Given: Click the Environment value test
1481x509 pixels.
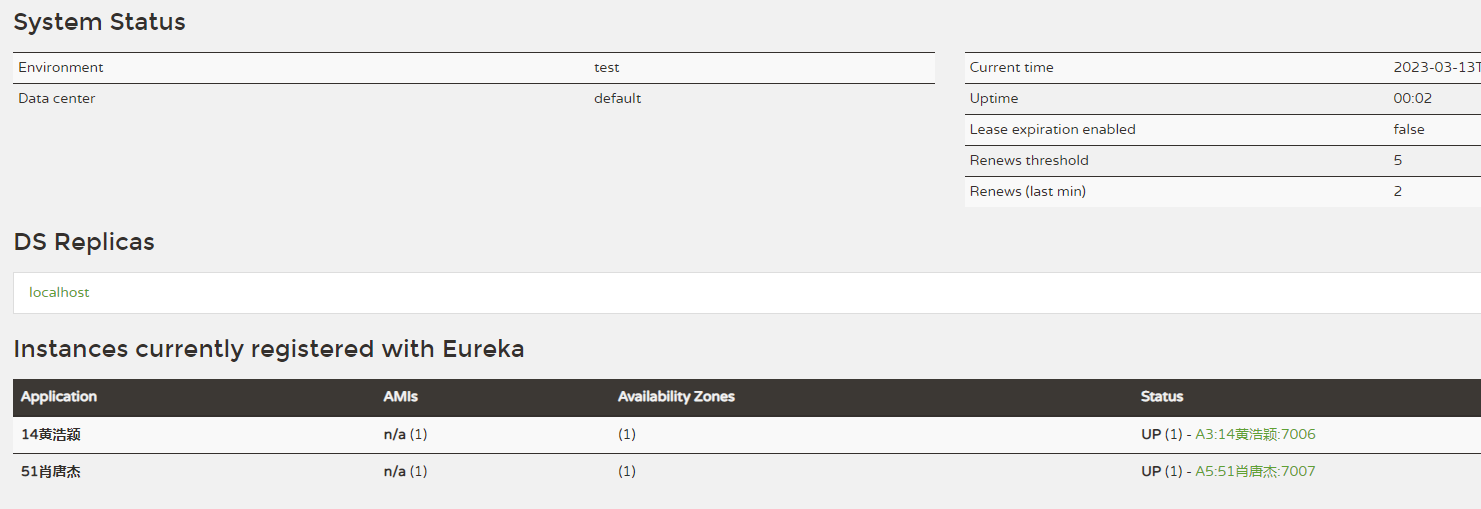Looking at the screenshot, I should tap(606, 68).
